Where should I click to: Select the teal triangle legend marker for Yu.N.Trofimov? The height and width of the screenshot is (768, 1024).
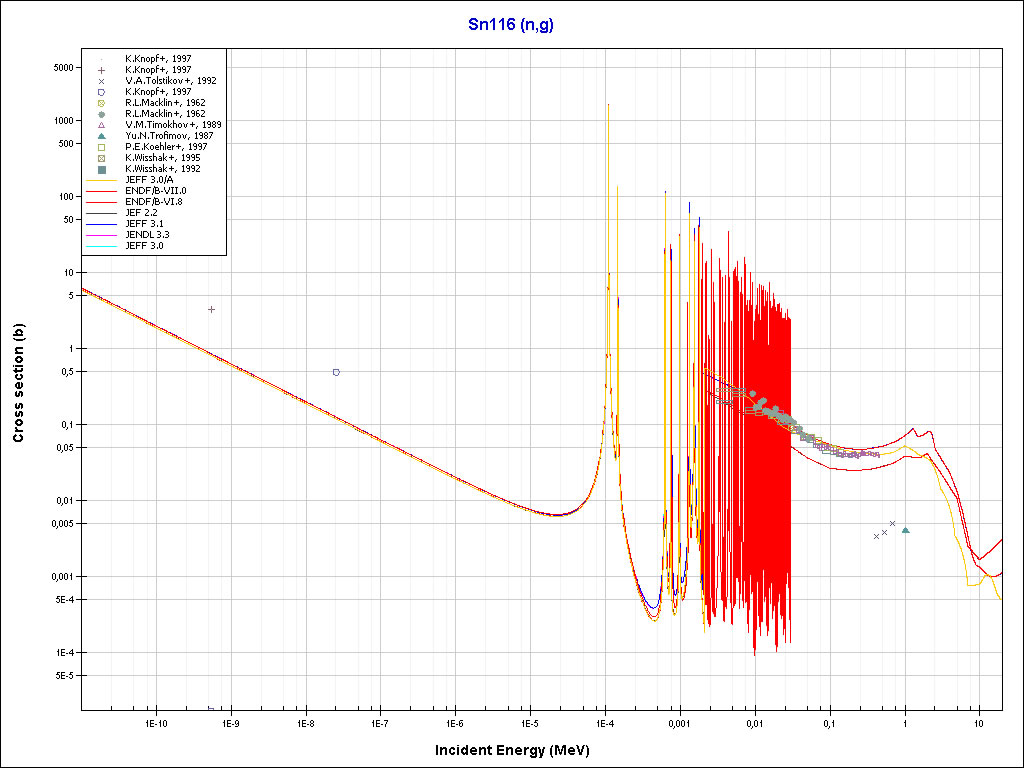click(101, 136)
